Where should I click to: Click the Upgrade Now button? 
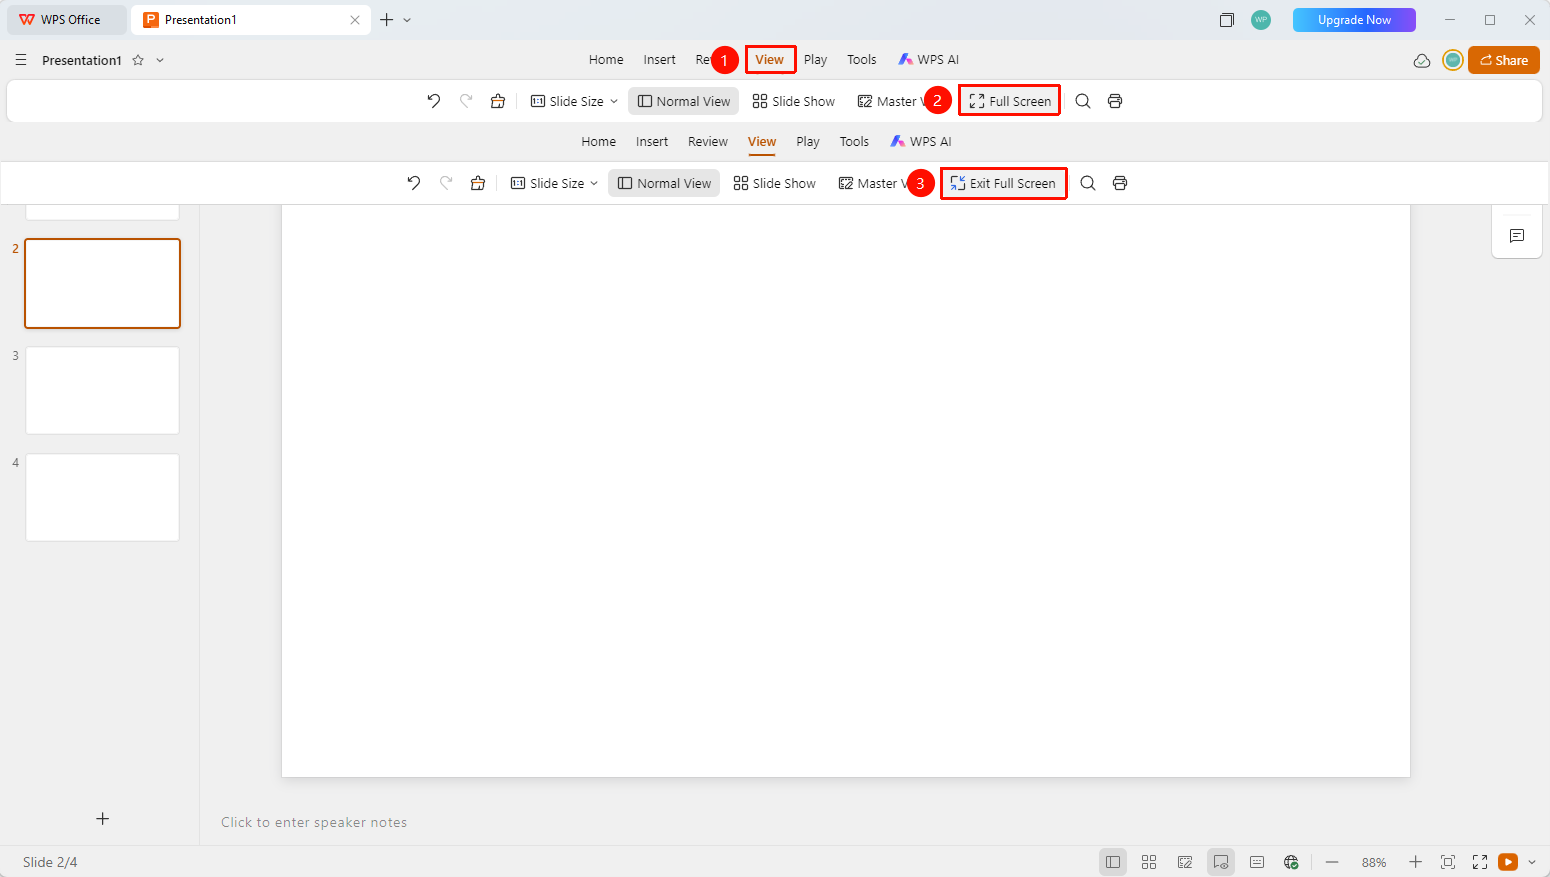(x=1354, y=20)
